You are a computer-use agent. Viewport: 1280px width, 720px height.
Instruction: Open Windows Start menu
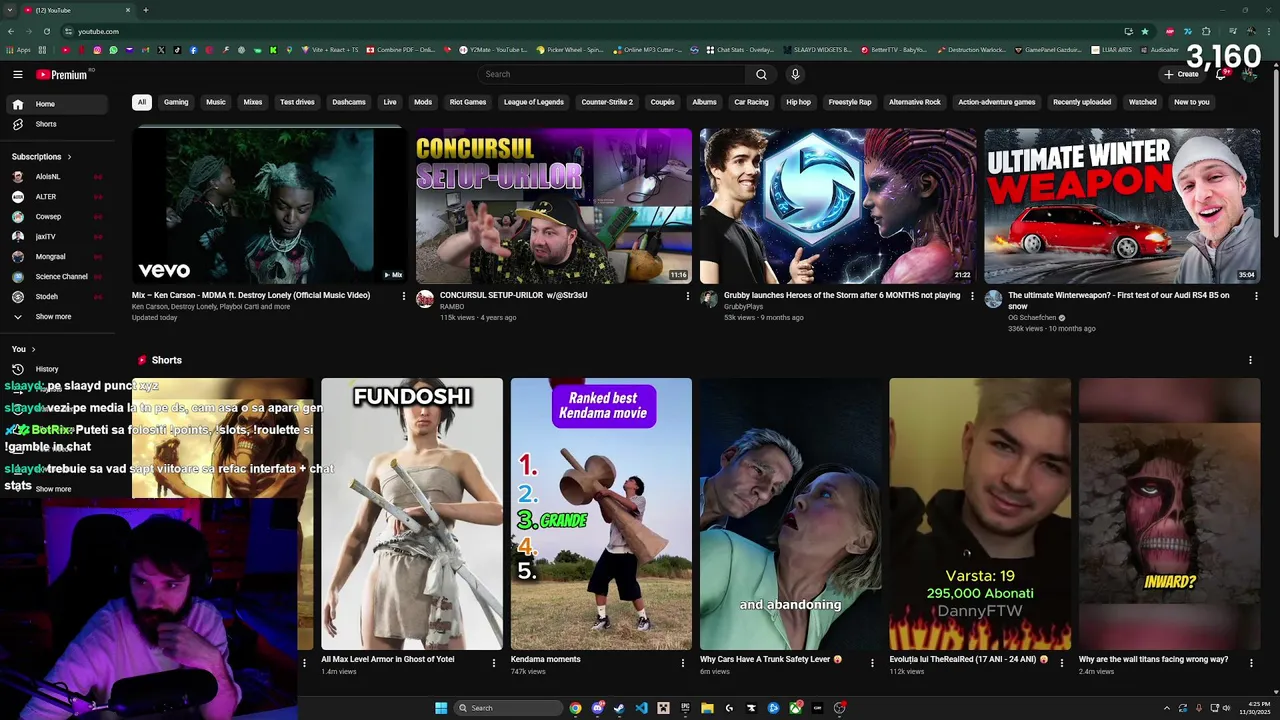point(441,708)
